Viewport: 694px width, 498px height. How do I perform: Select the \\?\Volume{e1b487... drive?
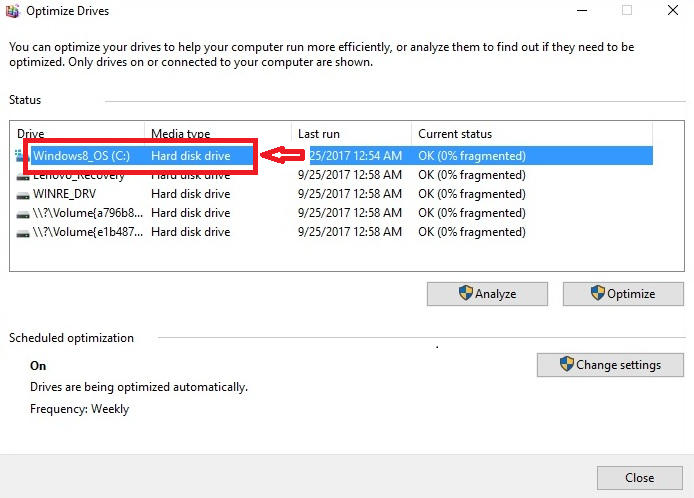334,232
